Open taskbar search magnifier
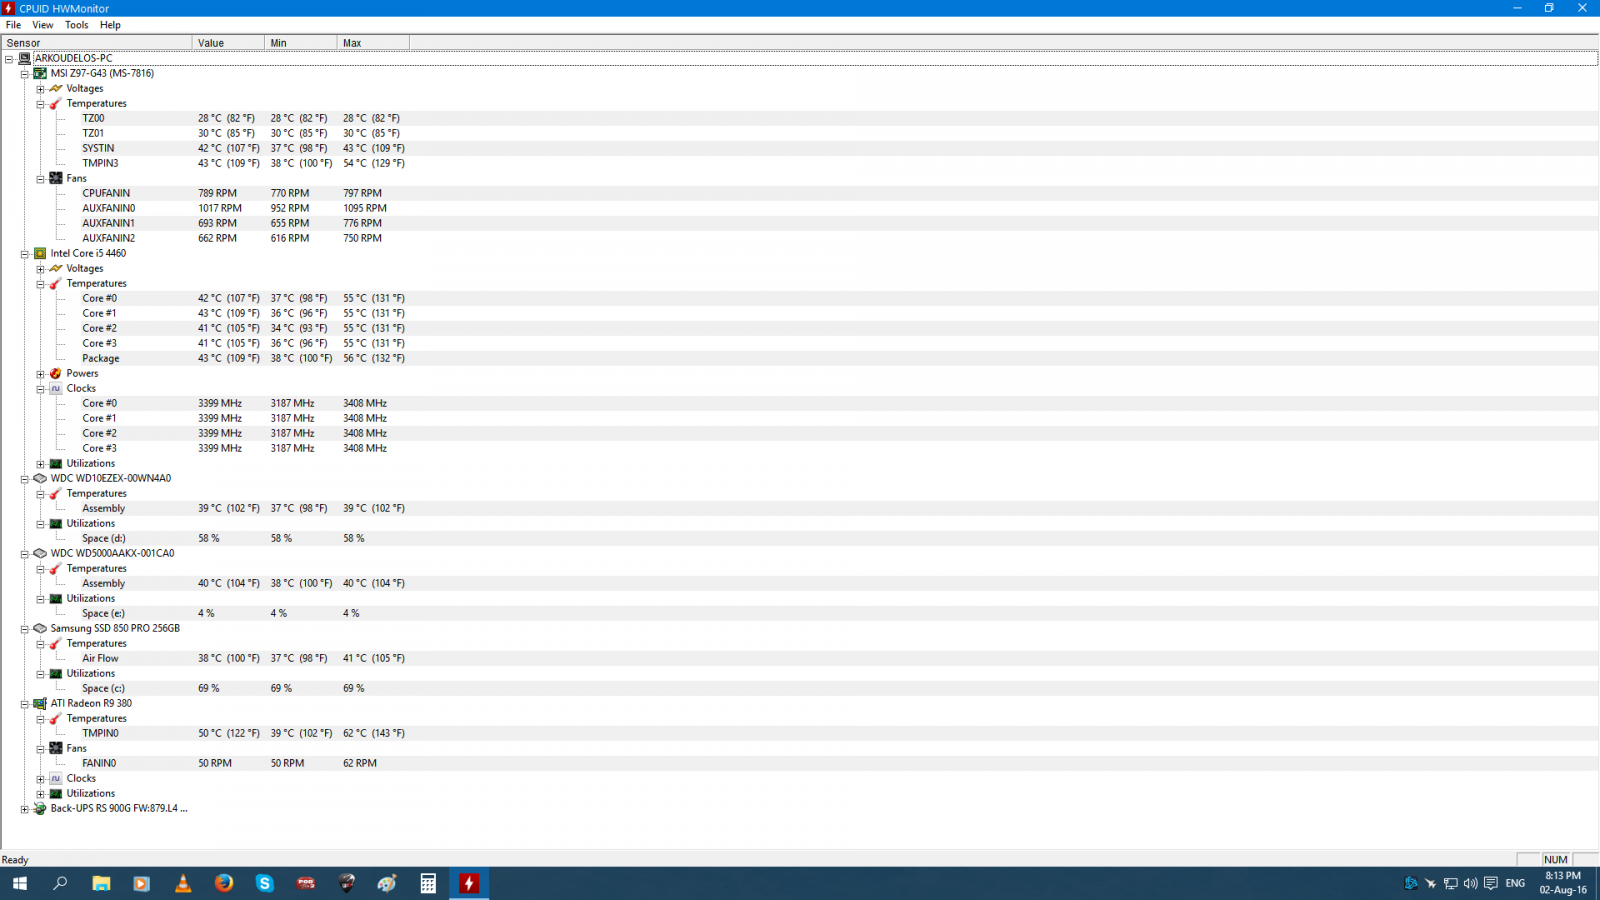The height and width of the screenshot is (900, 1600). (x=60, y=883)
